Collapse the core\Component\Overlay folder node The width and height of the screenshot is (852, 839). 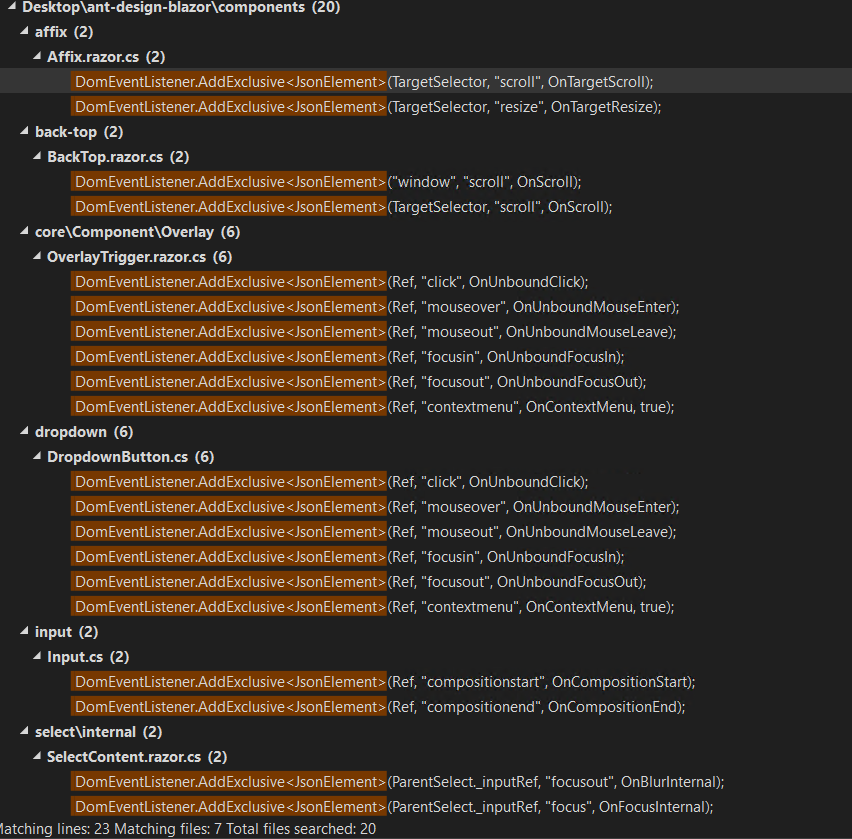(x=24, y=231)
